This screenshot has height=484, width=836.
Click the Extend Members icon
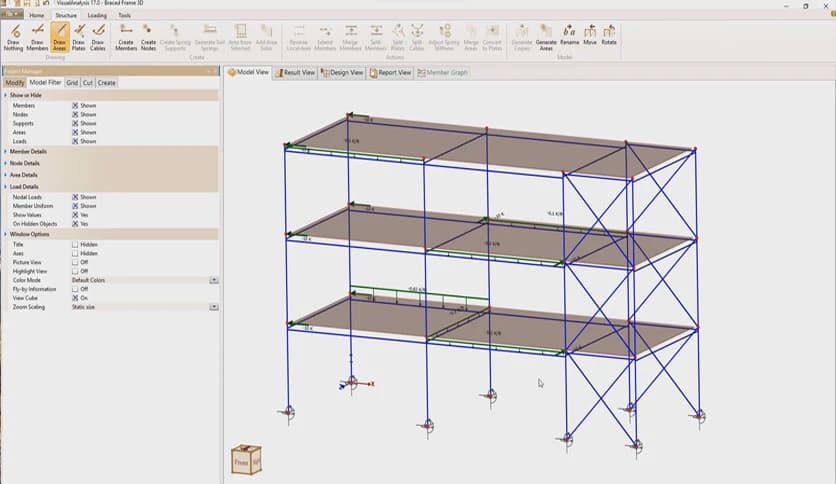click(x=325, y=37)
